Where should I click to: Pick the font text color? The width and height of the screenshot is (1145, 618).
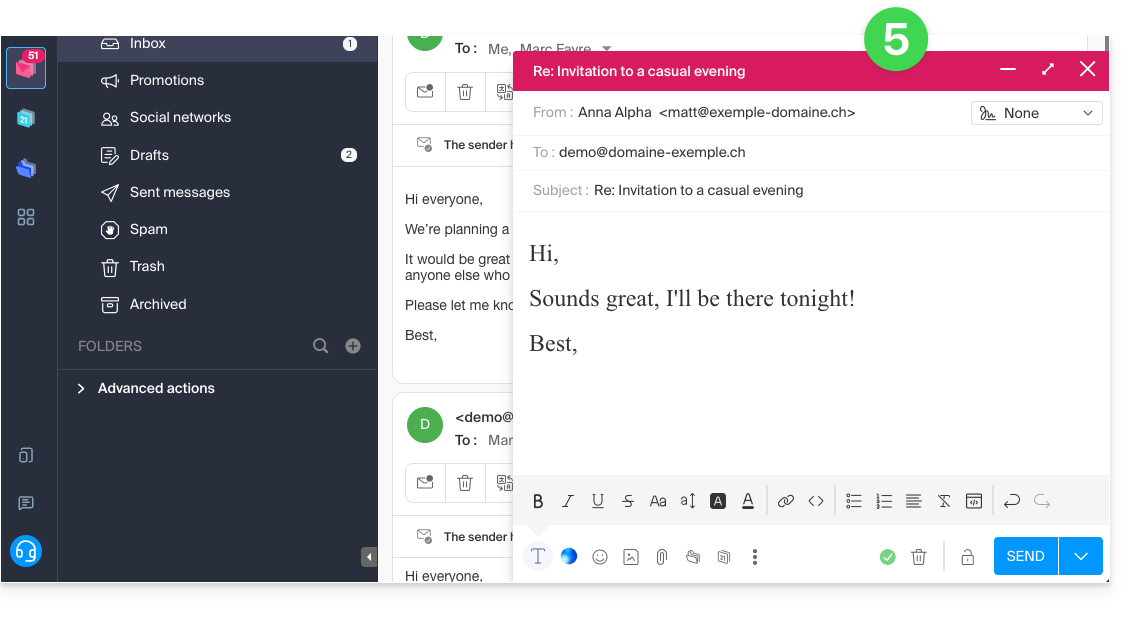point(748,501)
